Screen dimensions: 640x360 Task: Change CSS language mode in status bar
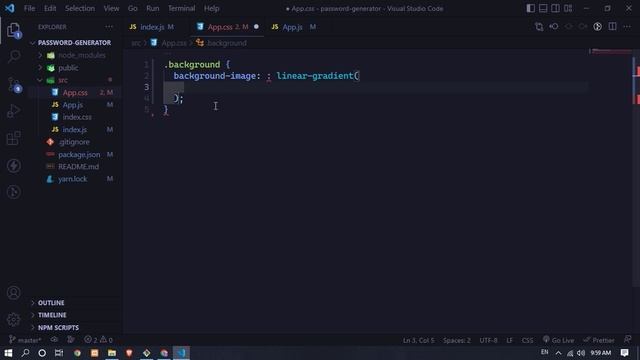pyautogui.click(x=527, y=340)
